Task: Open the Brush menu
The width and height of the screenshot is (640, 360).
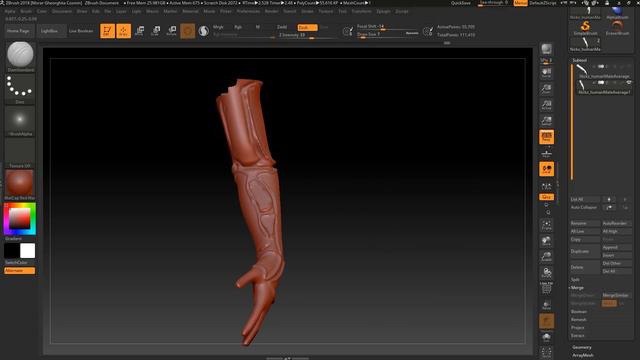Action: tap(26, 11)
